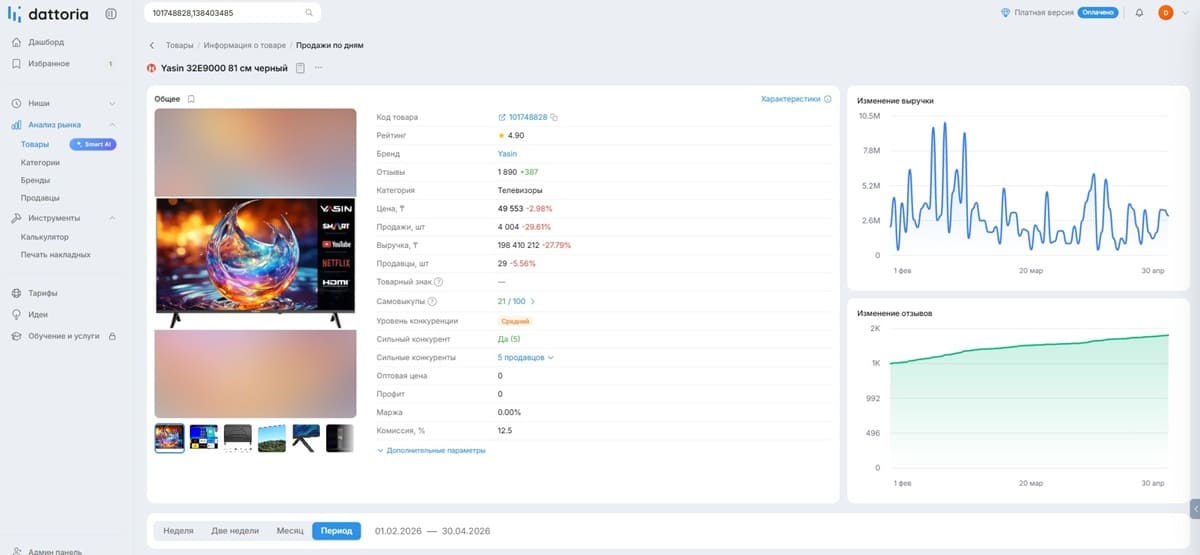Open Калькулятор tool
The image size is (1200, 555).
pos(45,237)
